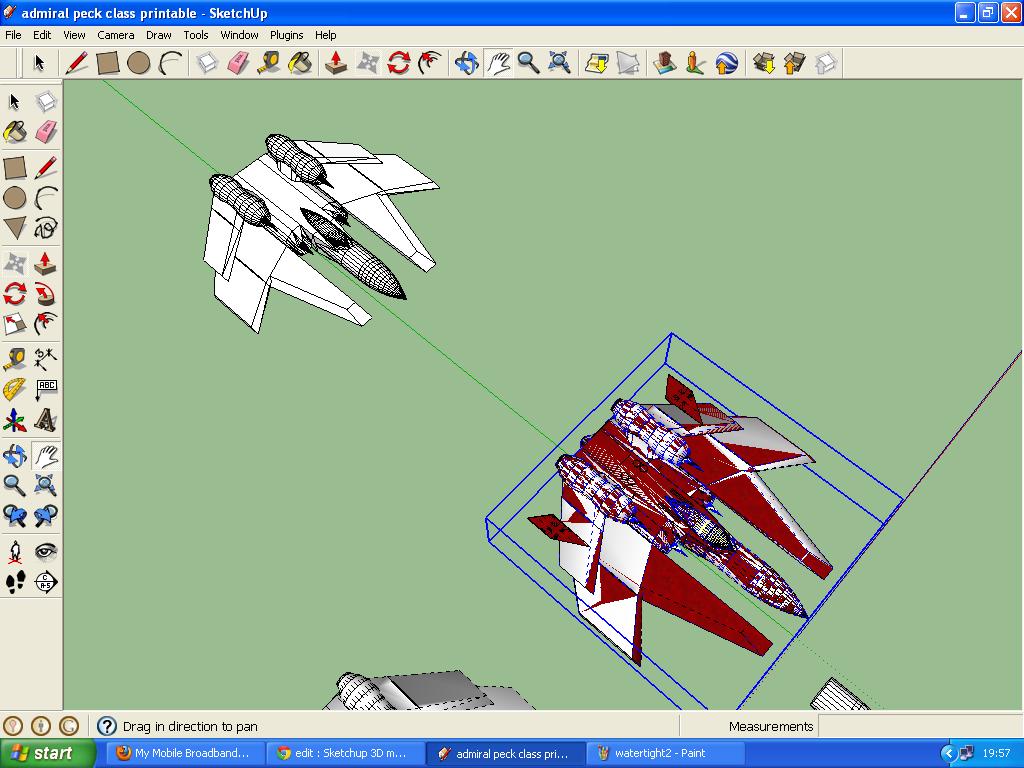
Task: Click into the Measurements input box
Action: (920, 726)
